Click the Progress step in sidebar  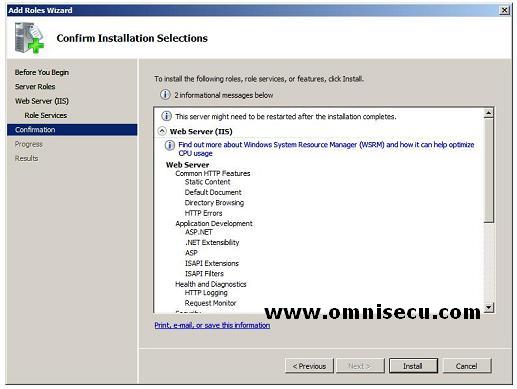point(29,144)
